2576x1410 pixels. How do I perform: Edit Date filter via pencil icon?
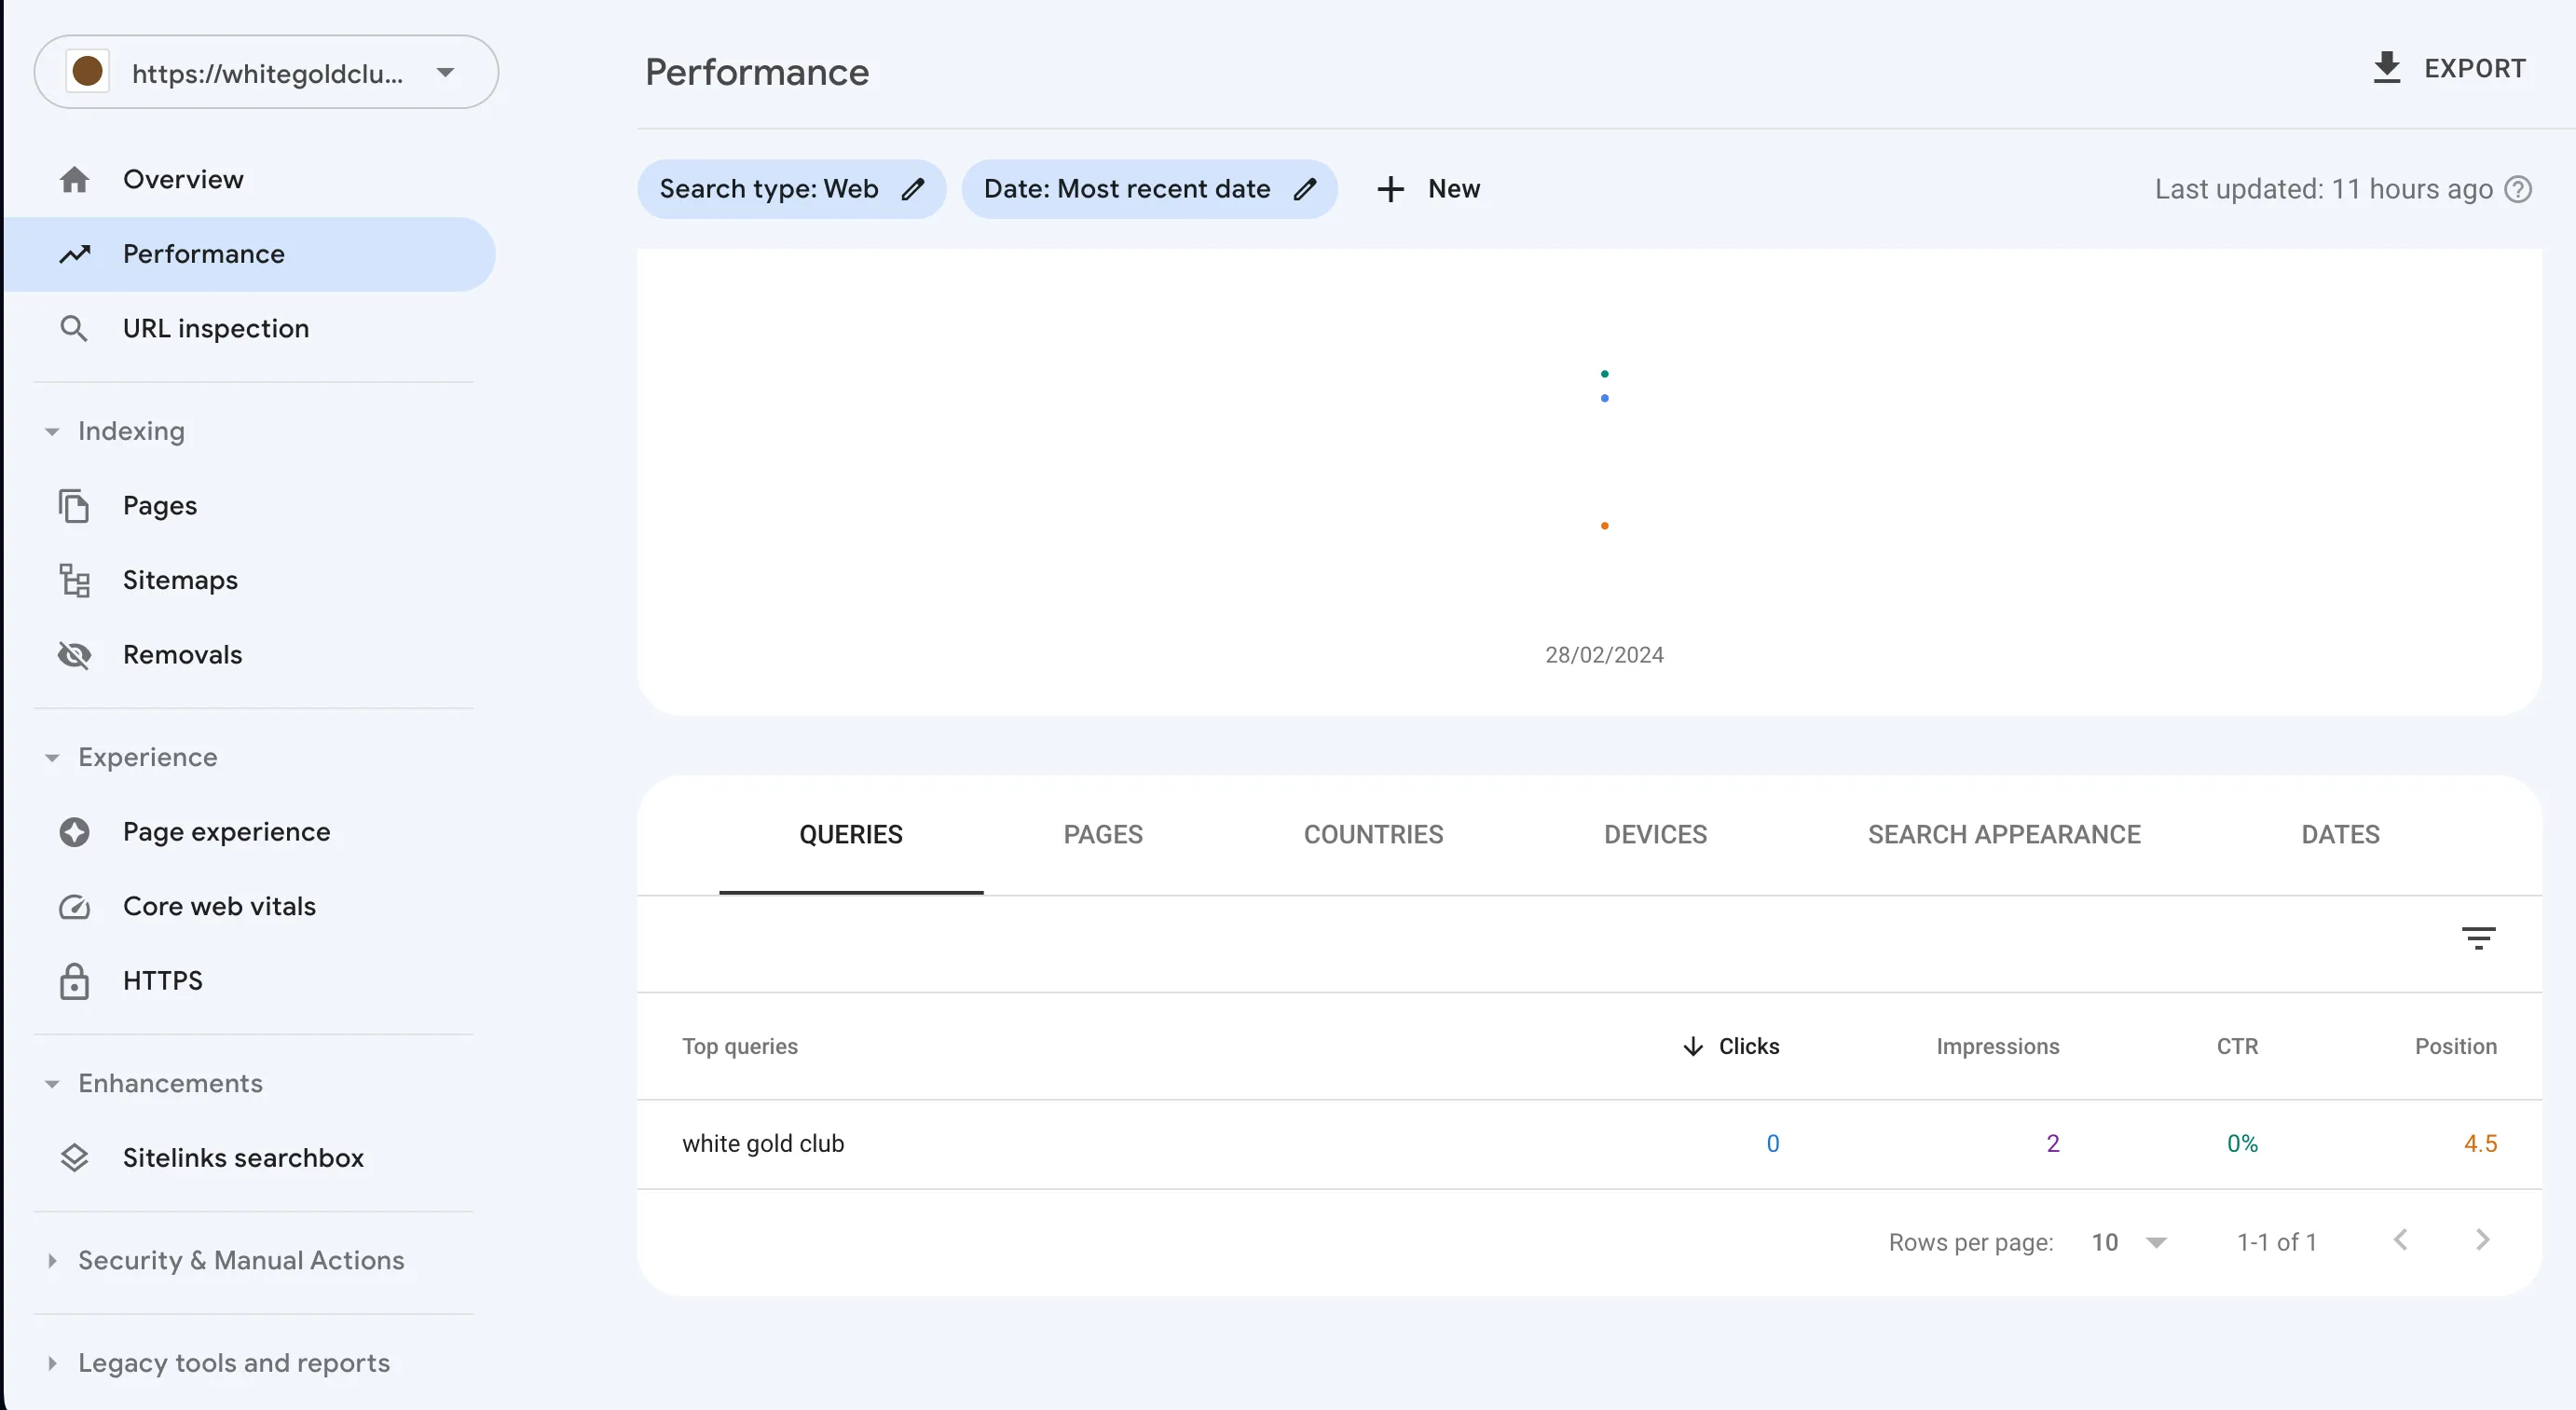click(x=1305, y=189)
